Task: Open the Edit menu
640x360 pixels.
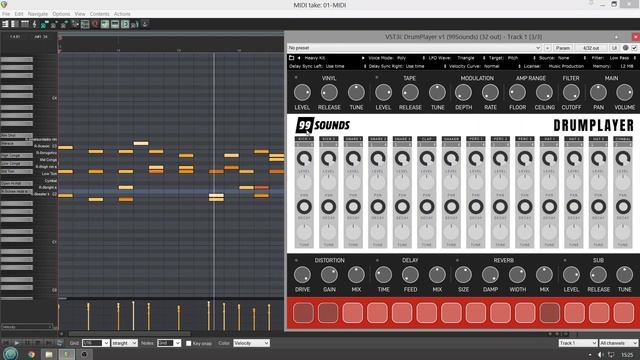Action: (x=19, y=14)
